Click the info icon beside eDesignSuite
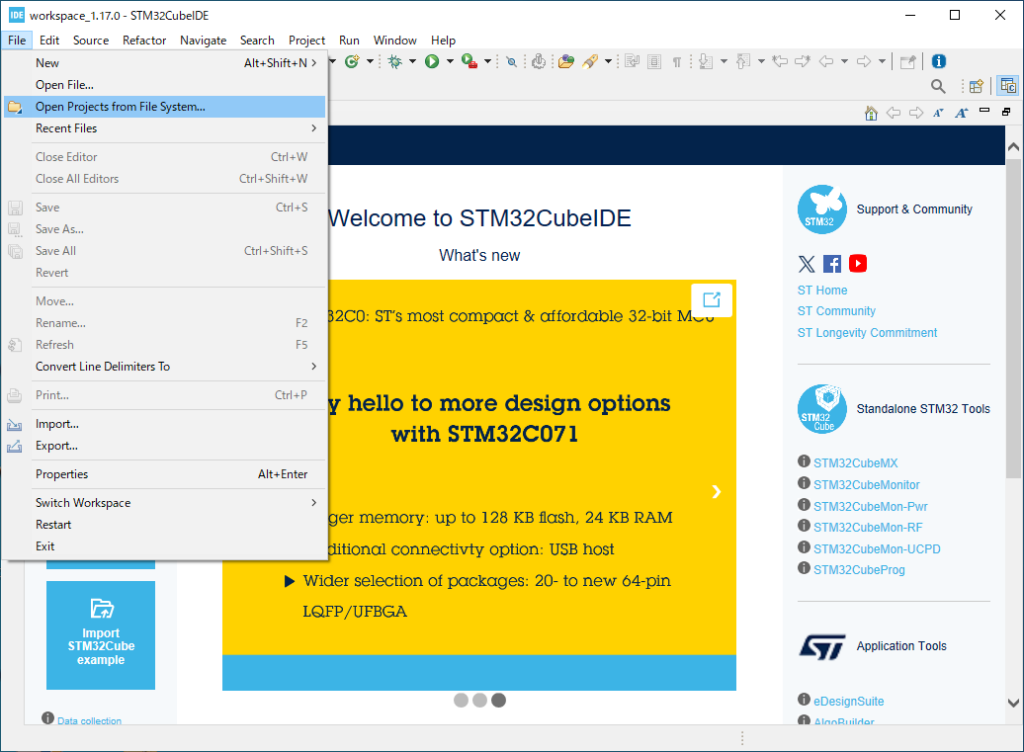This screenshot has width=1024, height=752. [804, 699]
